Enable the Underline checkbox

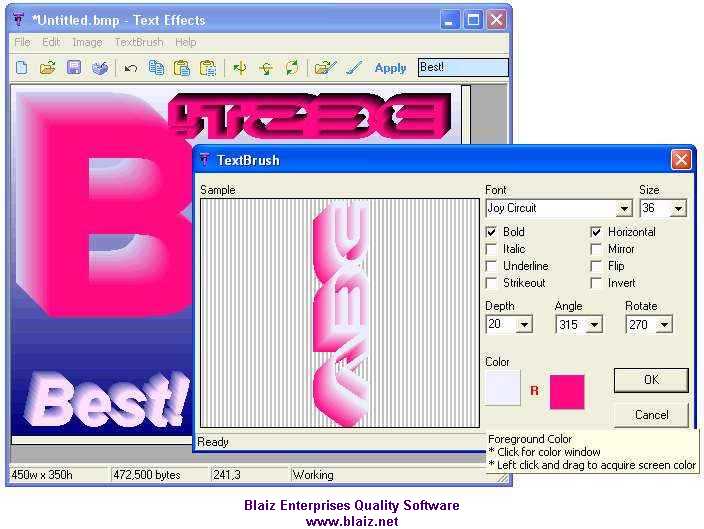(x=492, y=266)
